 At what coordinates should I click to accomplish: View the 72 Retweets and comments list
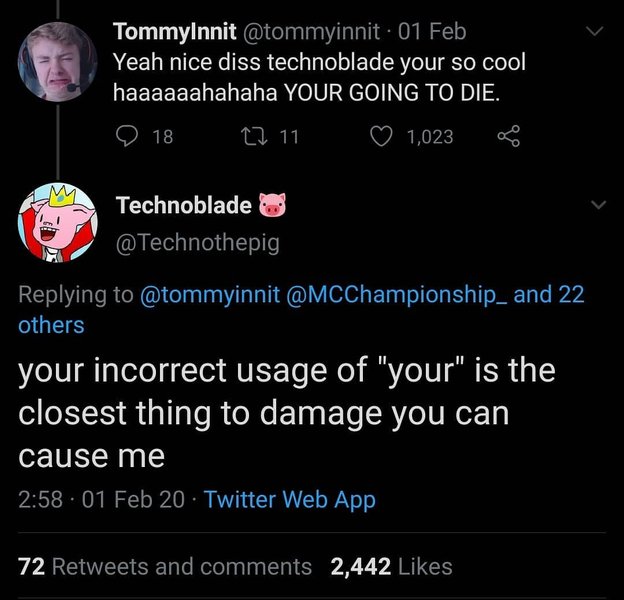pyautogui.click(x=165, y=567)
